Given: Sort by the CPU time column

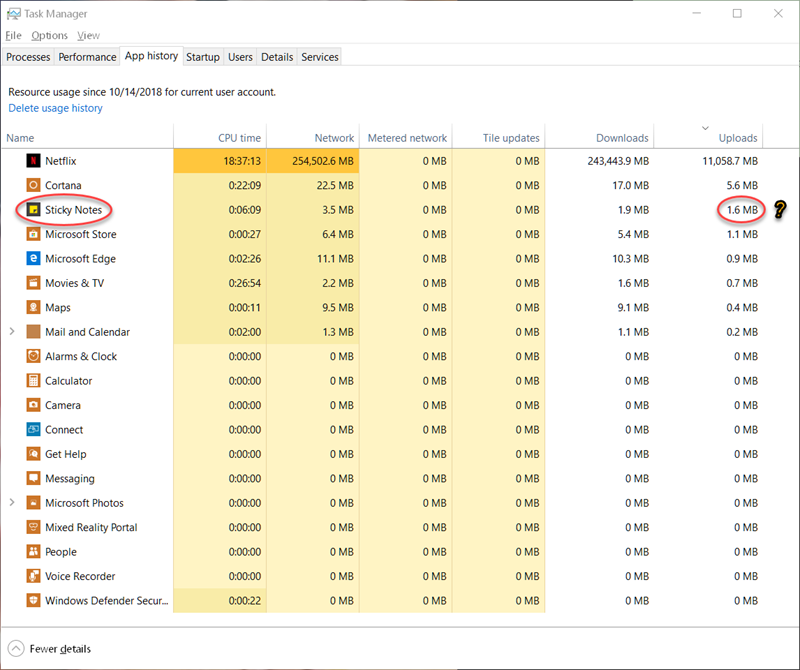Looking at the screenshot, I should (220, 136).
